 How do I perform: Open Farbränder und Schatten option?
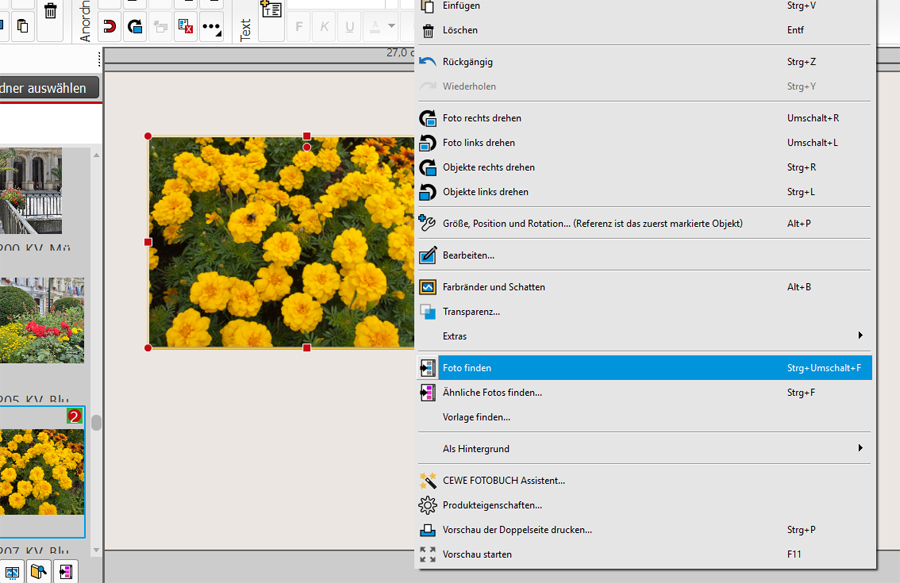(494, 287)
